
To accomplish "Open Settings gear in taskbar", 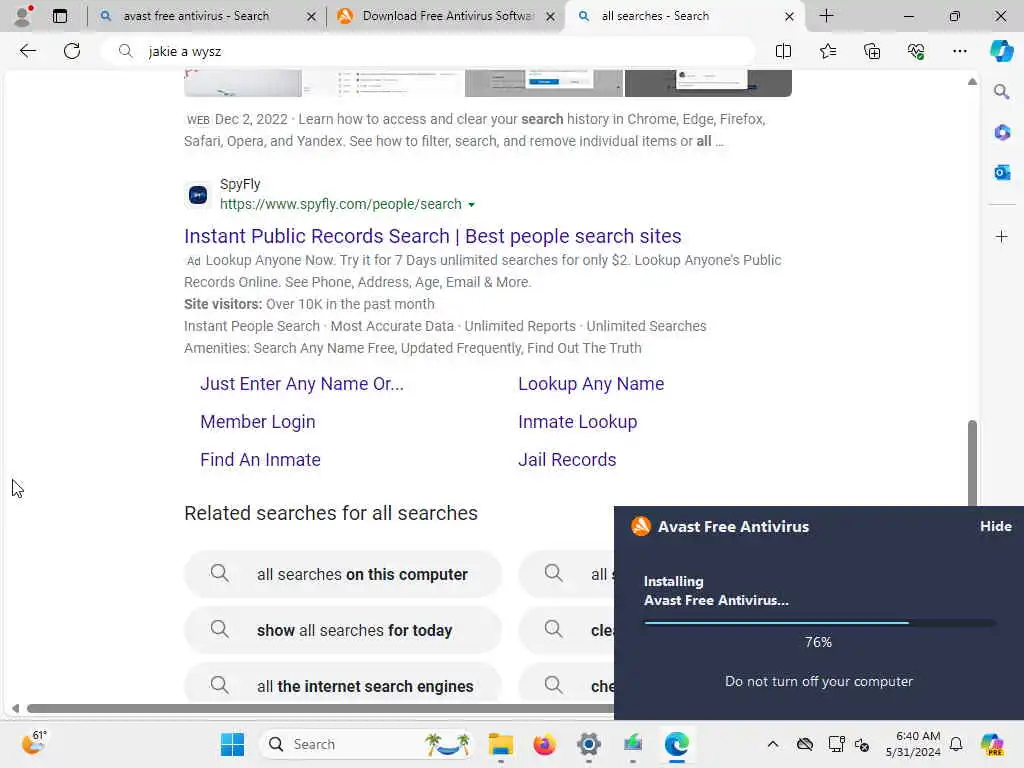I will pos(588,744).
